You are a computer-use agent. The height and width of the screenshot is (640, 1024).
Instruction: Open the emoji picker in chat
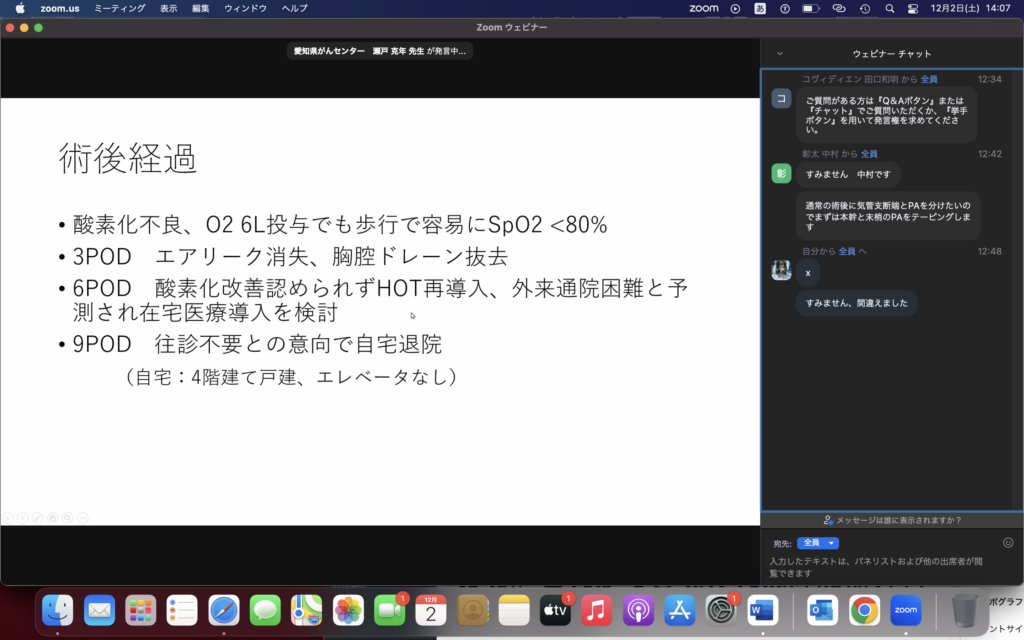[x=1008, y=543]
